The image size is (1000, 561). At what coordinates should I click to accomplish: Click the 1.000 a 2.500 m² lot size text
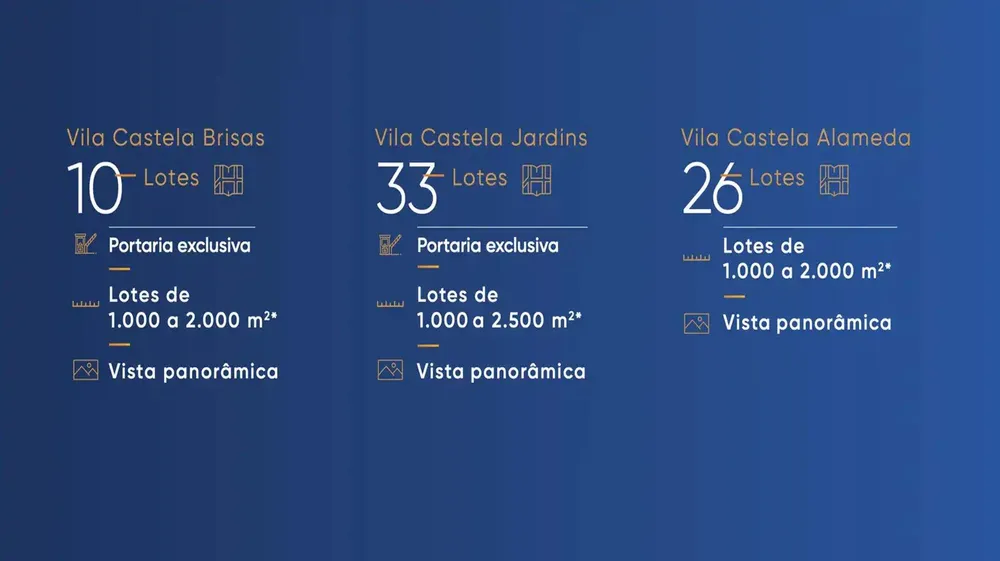(x=499, y=320)
